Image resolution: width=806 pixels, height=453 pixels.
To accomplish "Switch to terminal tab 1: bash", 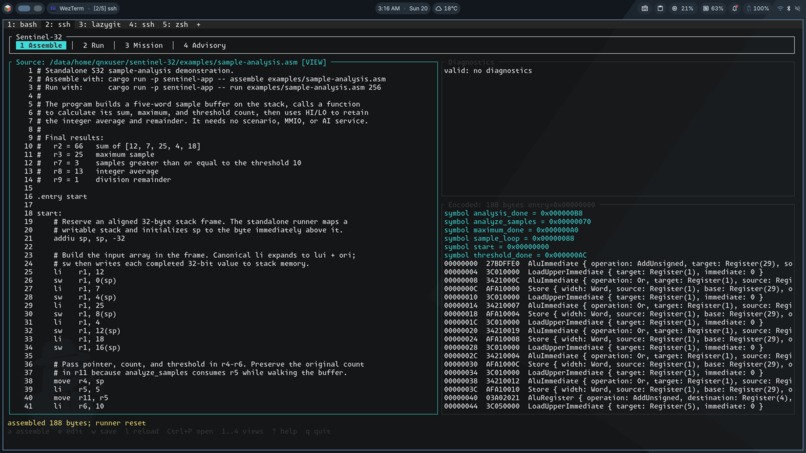I will (22, 24).
